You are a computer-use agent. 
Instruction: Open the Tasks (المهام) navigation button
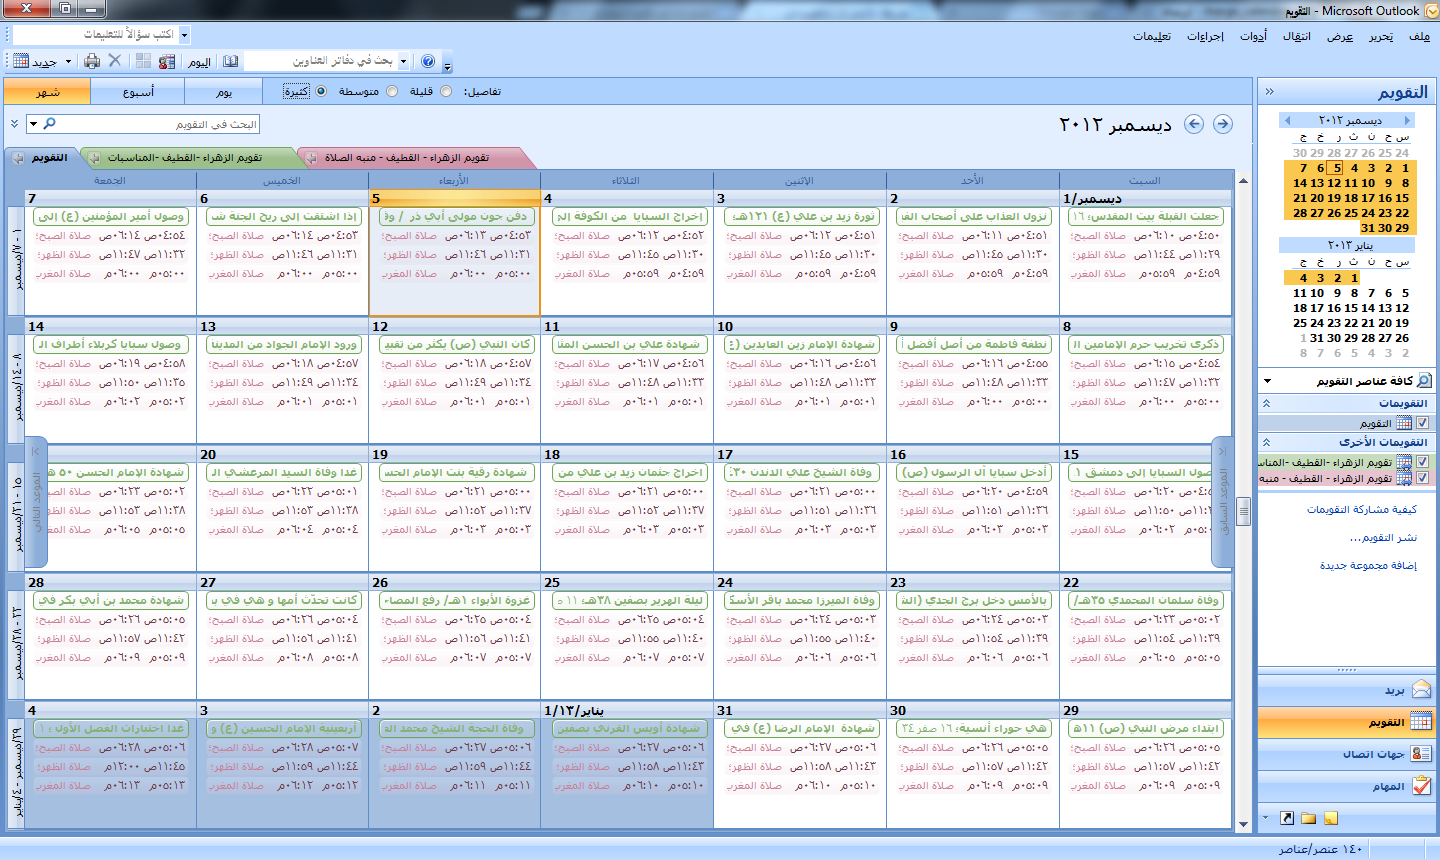[x=1345, y=786]
